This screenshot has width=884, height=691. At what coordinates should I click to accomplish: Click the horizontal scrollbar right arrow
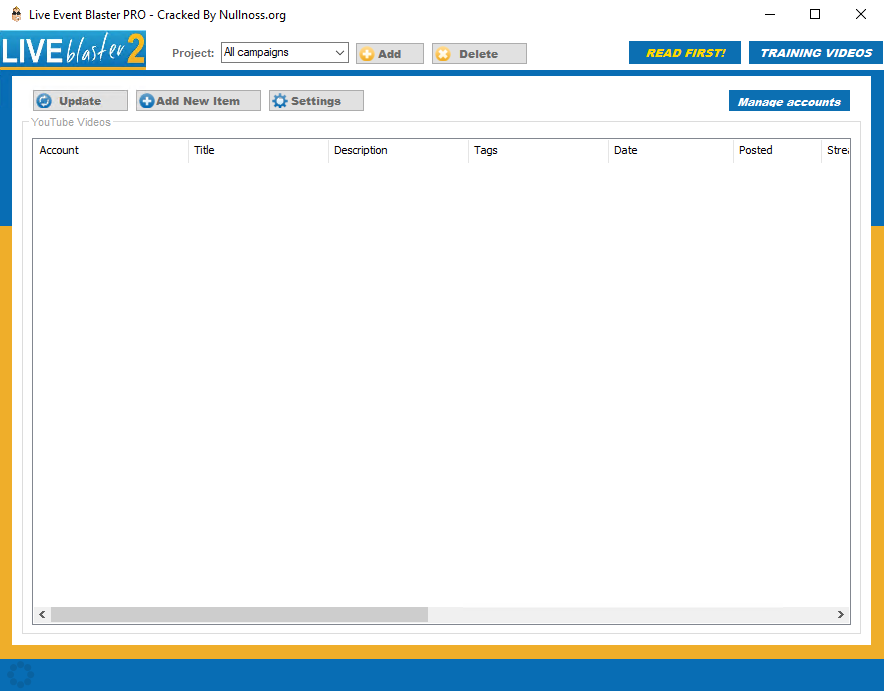[841, 614]
